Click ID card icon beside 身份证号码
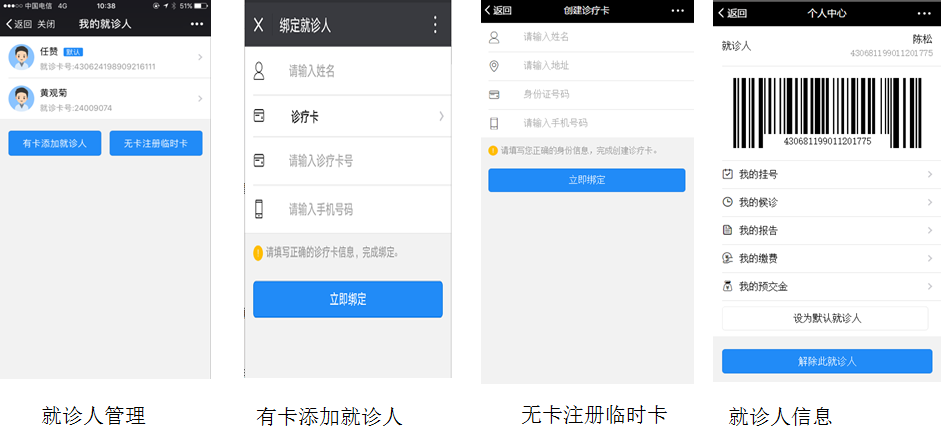Viewport: 941px width, 441px height. (x=494, y=94)
